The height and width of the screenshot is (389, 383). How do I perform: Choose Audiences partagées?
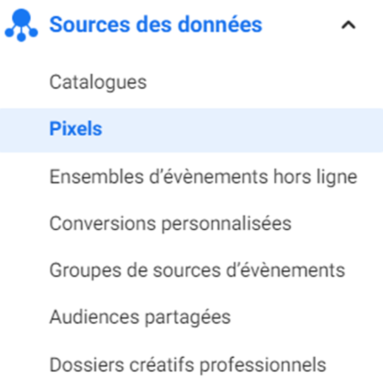coord(140,317)
